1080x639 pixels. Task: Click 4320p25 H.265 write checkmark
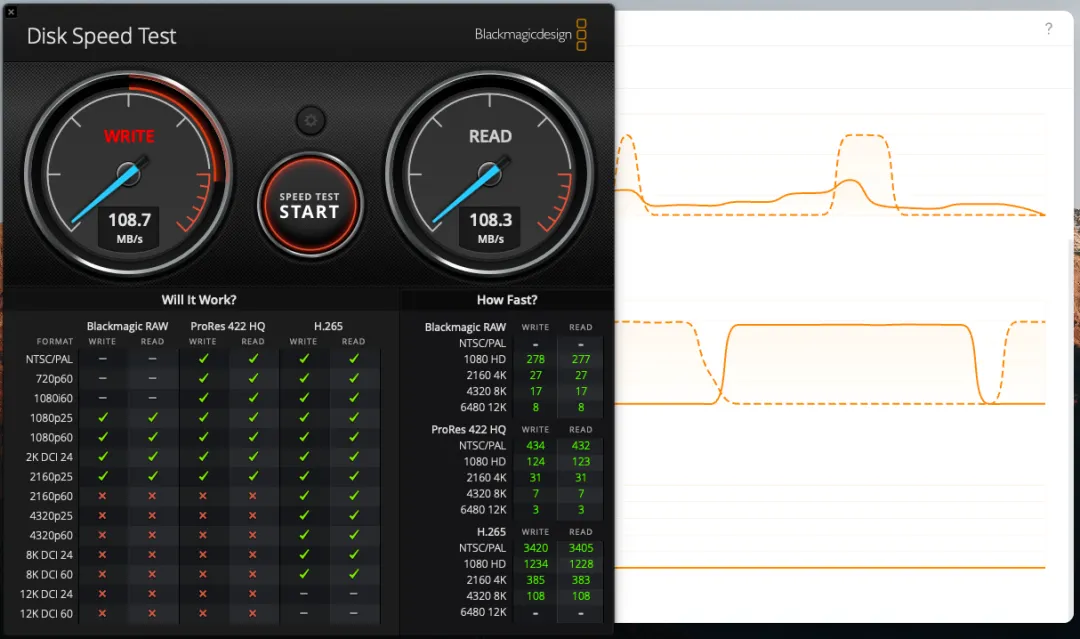pyautogui.click(x=304, y=515)
